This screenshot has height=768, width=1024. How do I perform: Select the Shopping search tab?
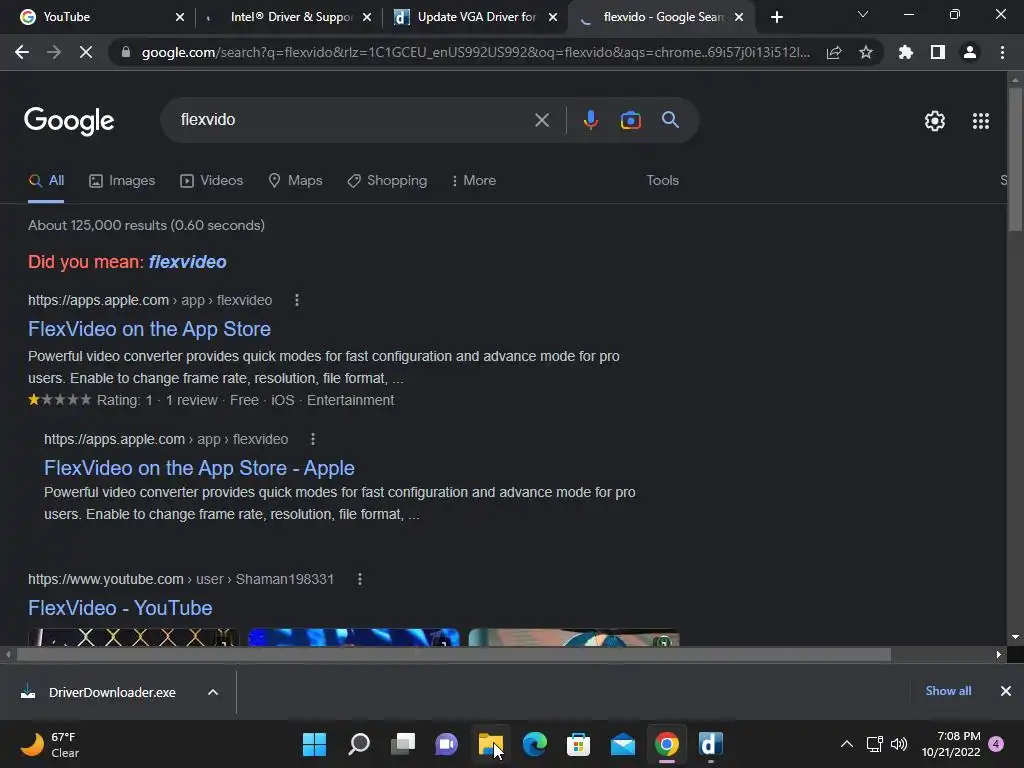point(387,180)
